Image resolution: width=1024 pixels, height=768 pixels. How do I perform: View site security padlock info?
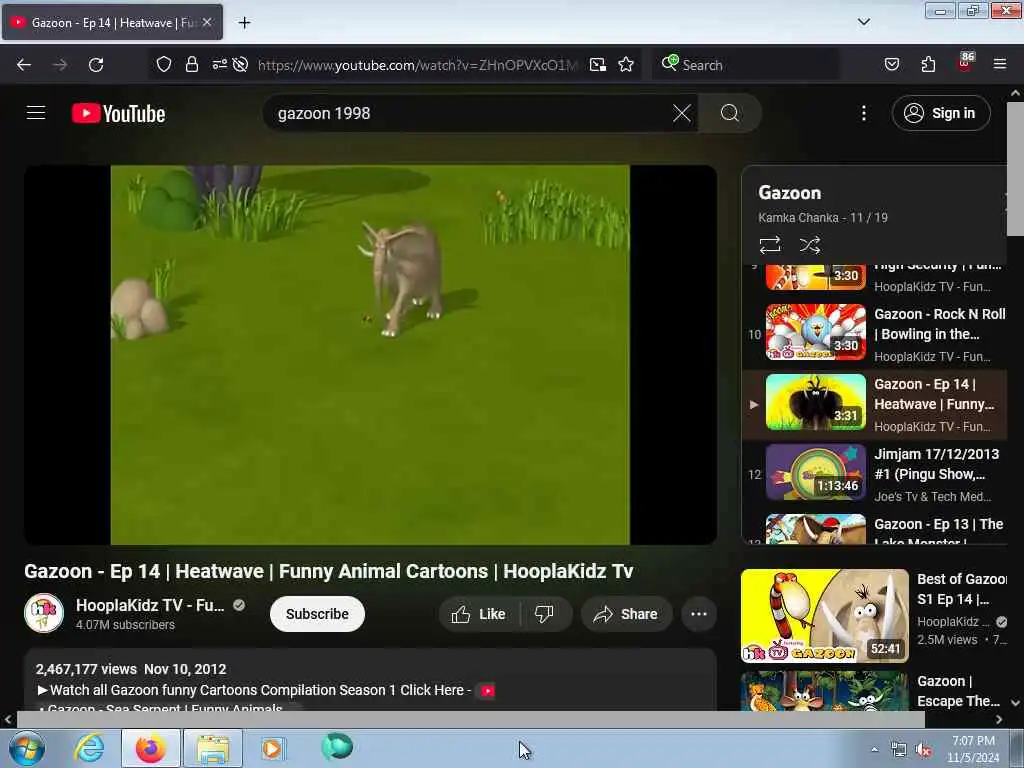pos(191,65)
